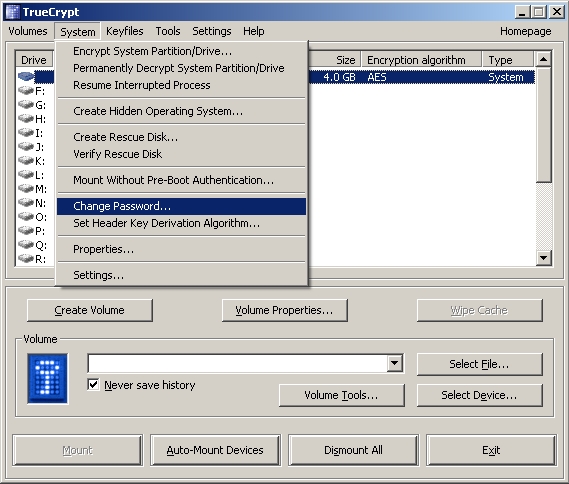569x484 pixels.
Task: Click the volume path input field
Action: tap(238, 363)
